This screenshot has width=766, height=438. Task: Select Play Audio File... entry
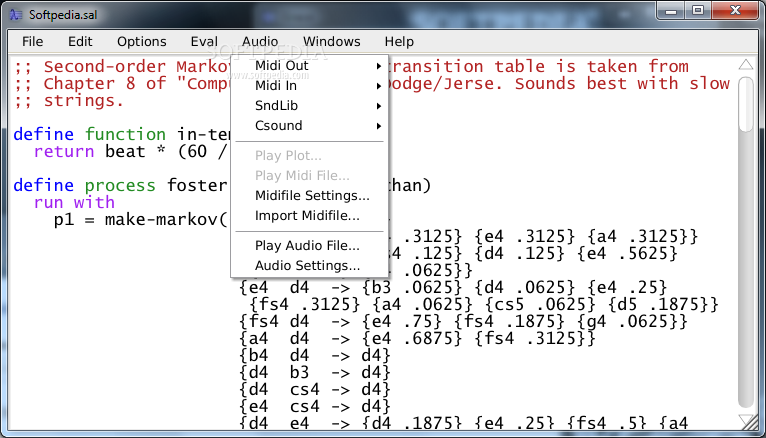[x=309, y=245]
